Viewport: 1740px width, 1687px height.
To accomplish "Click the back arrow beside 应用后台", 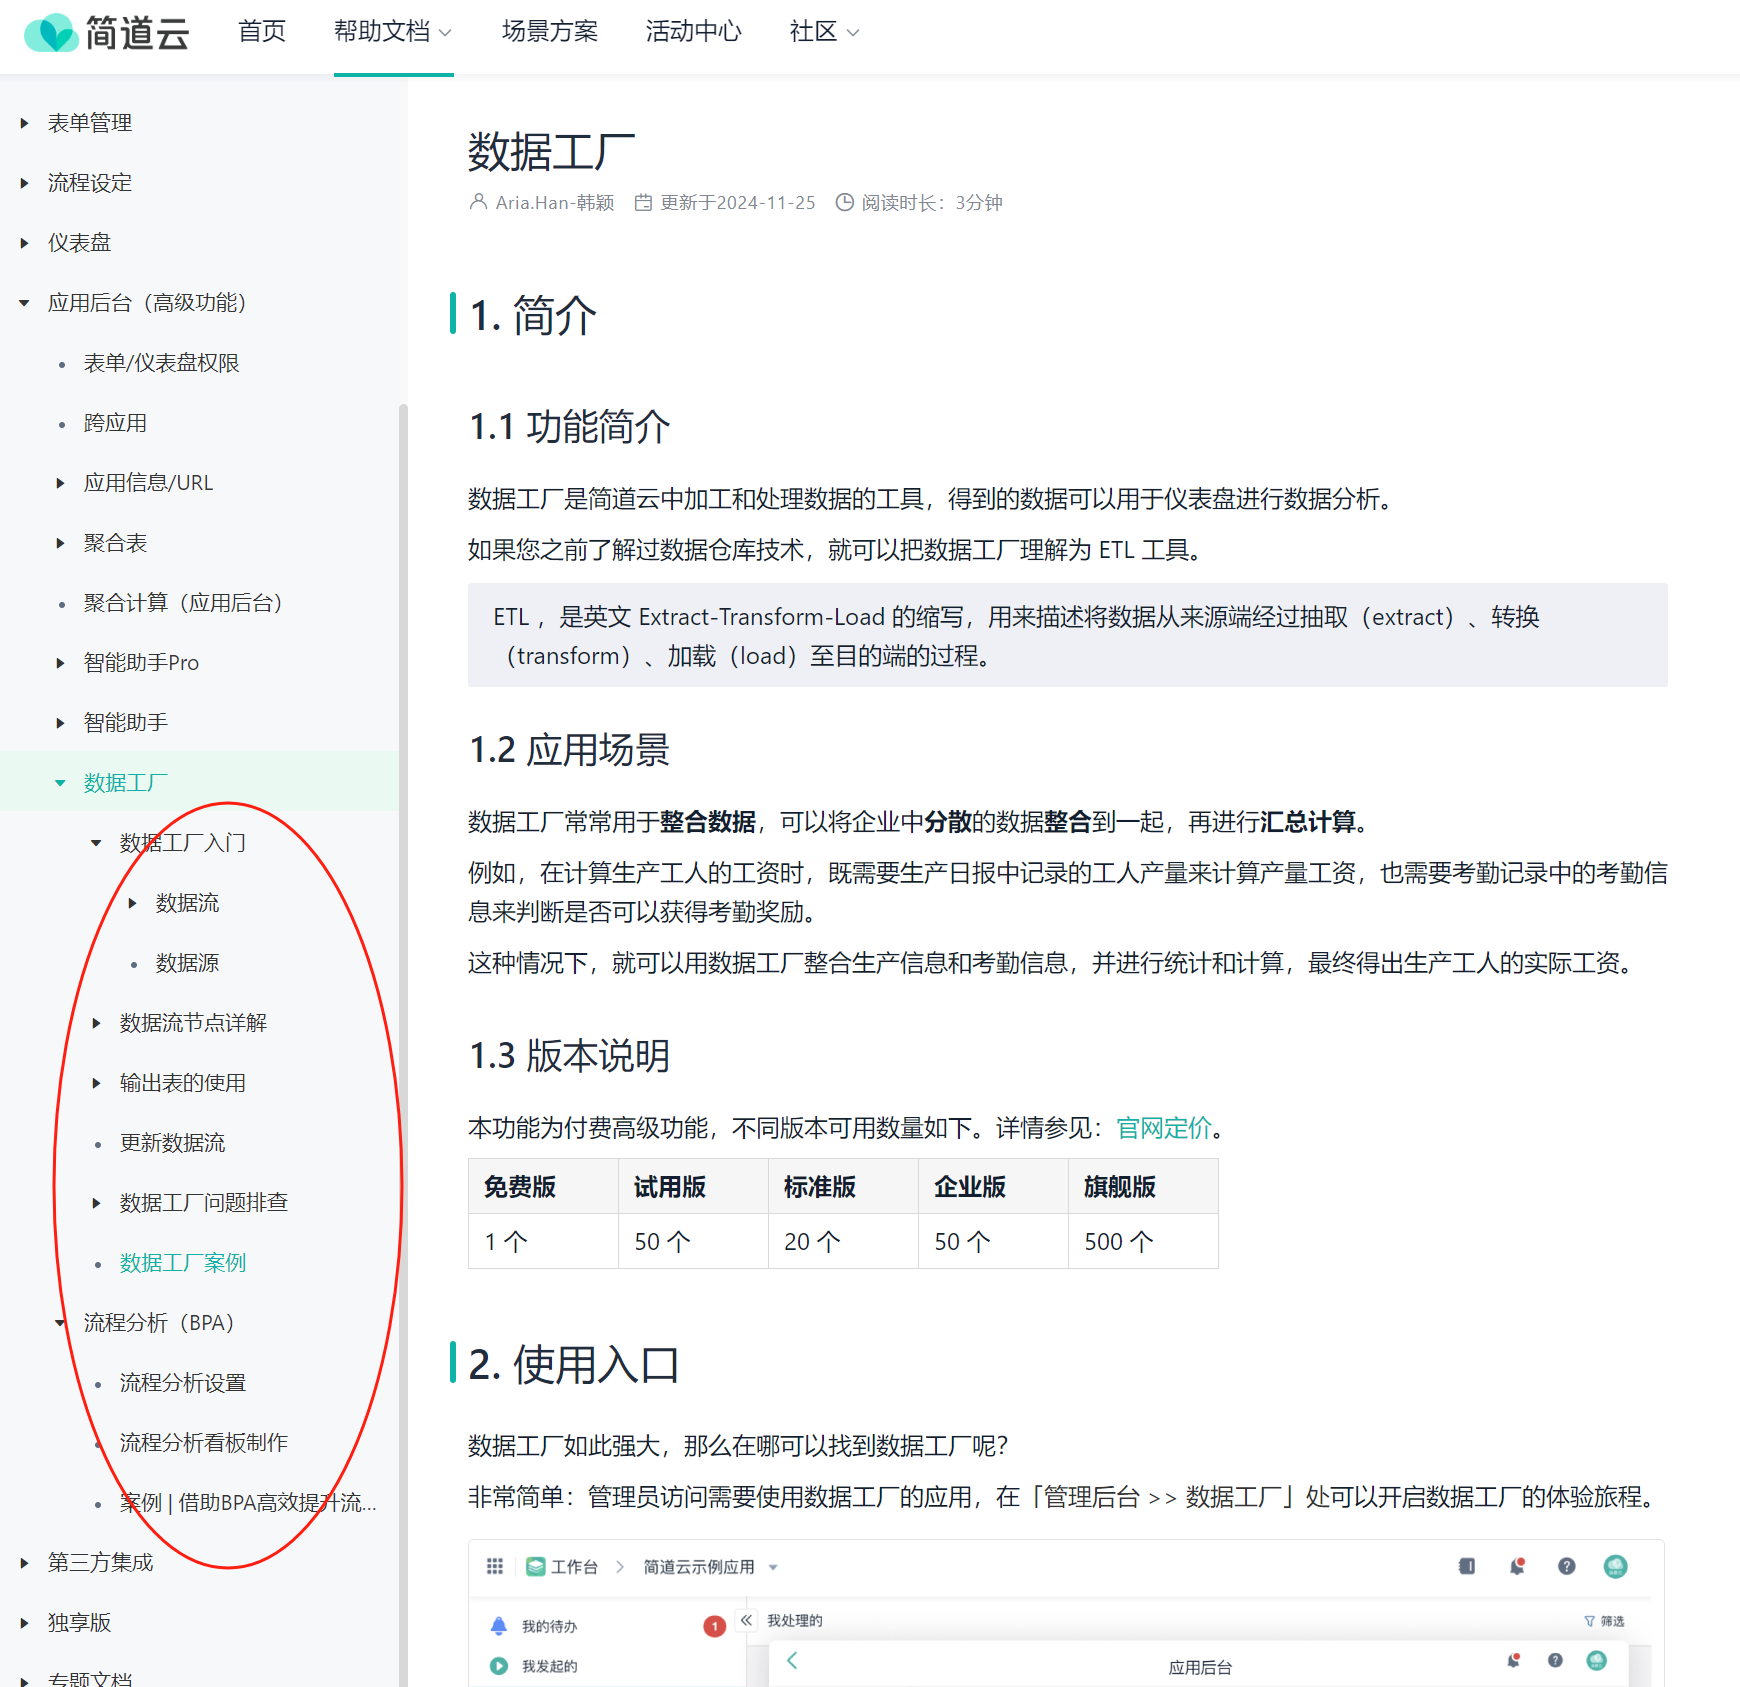I will (792, 1661).
